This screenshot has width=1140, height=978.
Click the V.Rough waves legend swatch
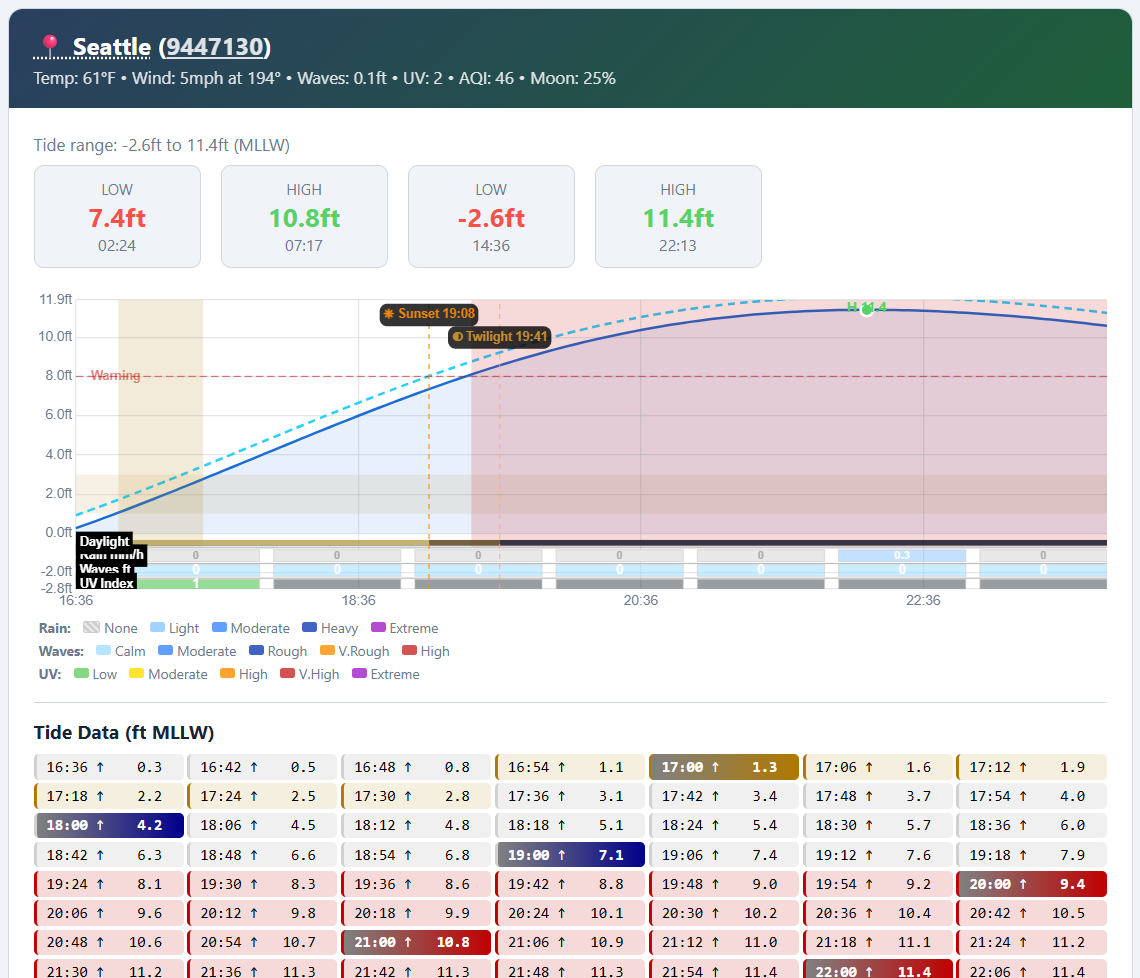[x=327, y=651]
